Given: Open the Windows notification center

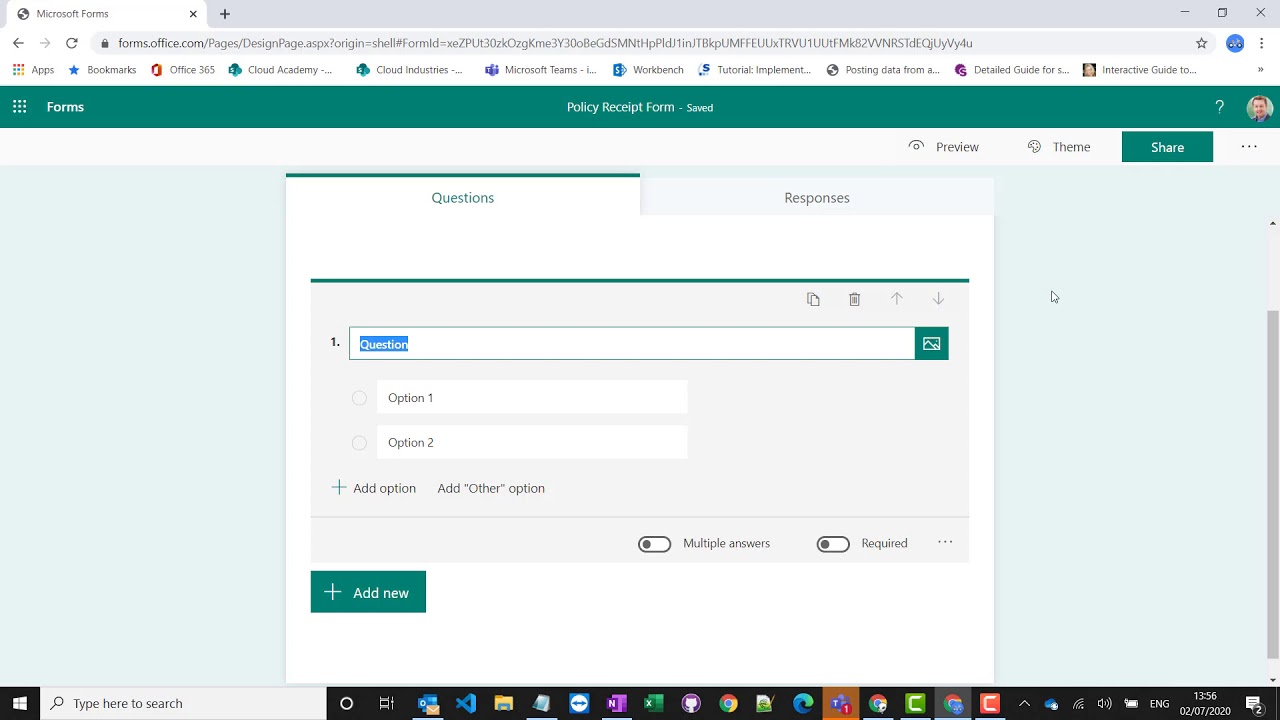Looking at the screenshot, I should 1254,703.
